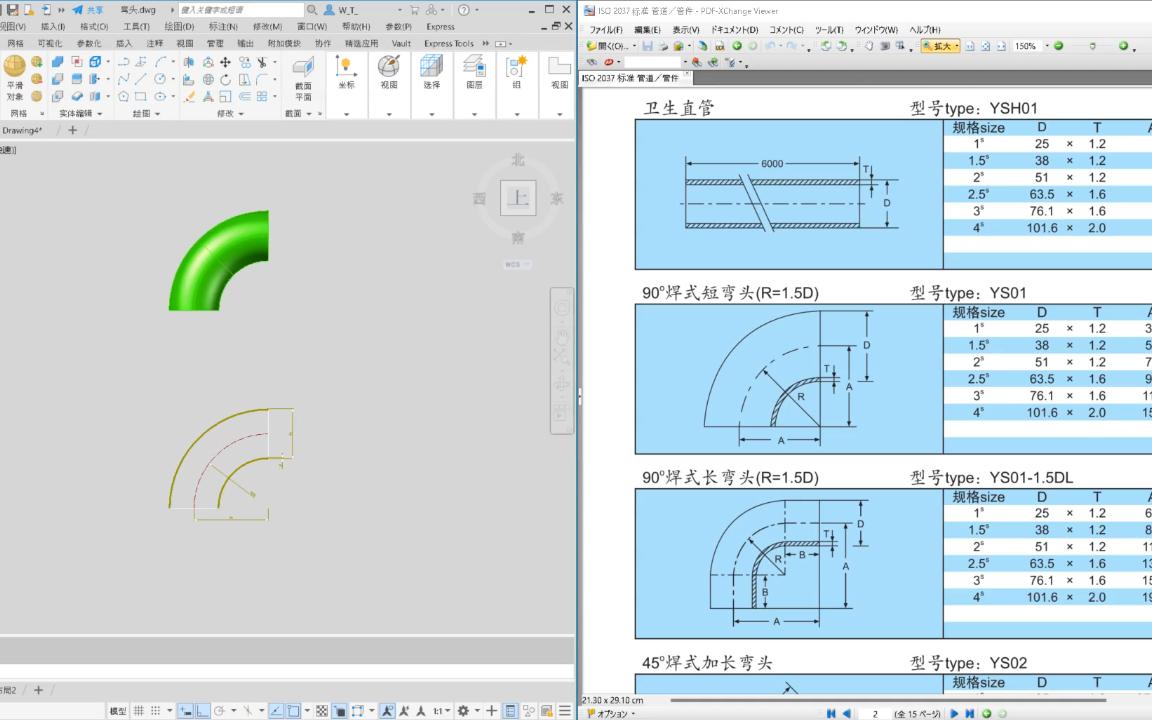The image size is (1152, 720).
Task: Toggle ortho mode in status bar
Action: (202, 711)
